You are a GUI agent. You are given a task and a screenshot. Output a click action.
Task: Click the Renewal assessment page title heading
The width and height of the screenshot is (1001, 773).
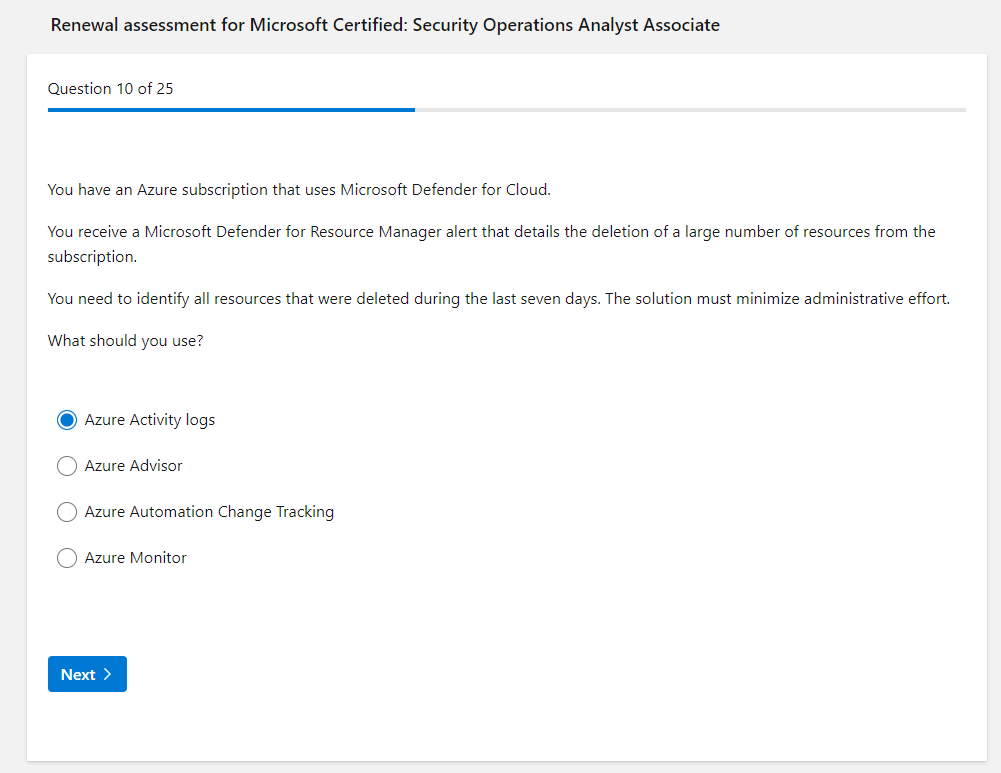[x=384, y=25]
